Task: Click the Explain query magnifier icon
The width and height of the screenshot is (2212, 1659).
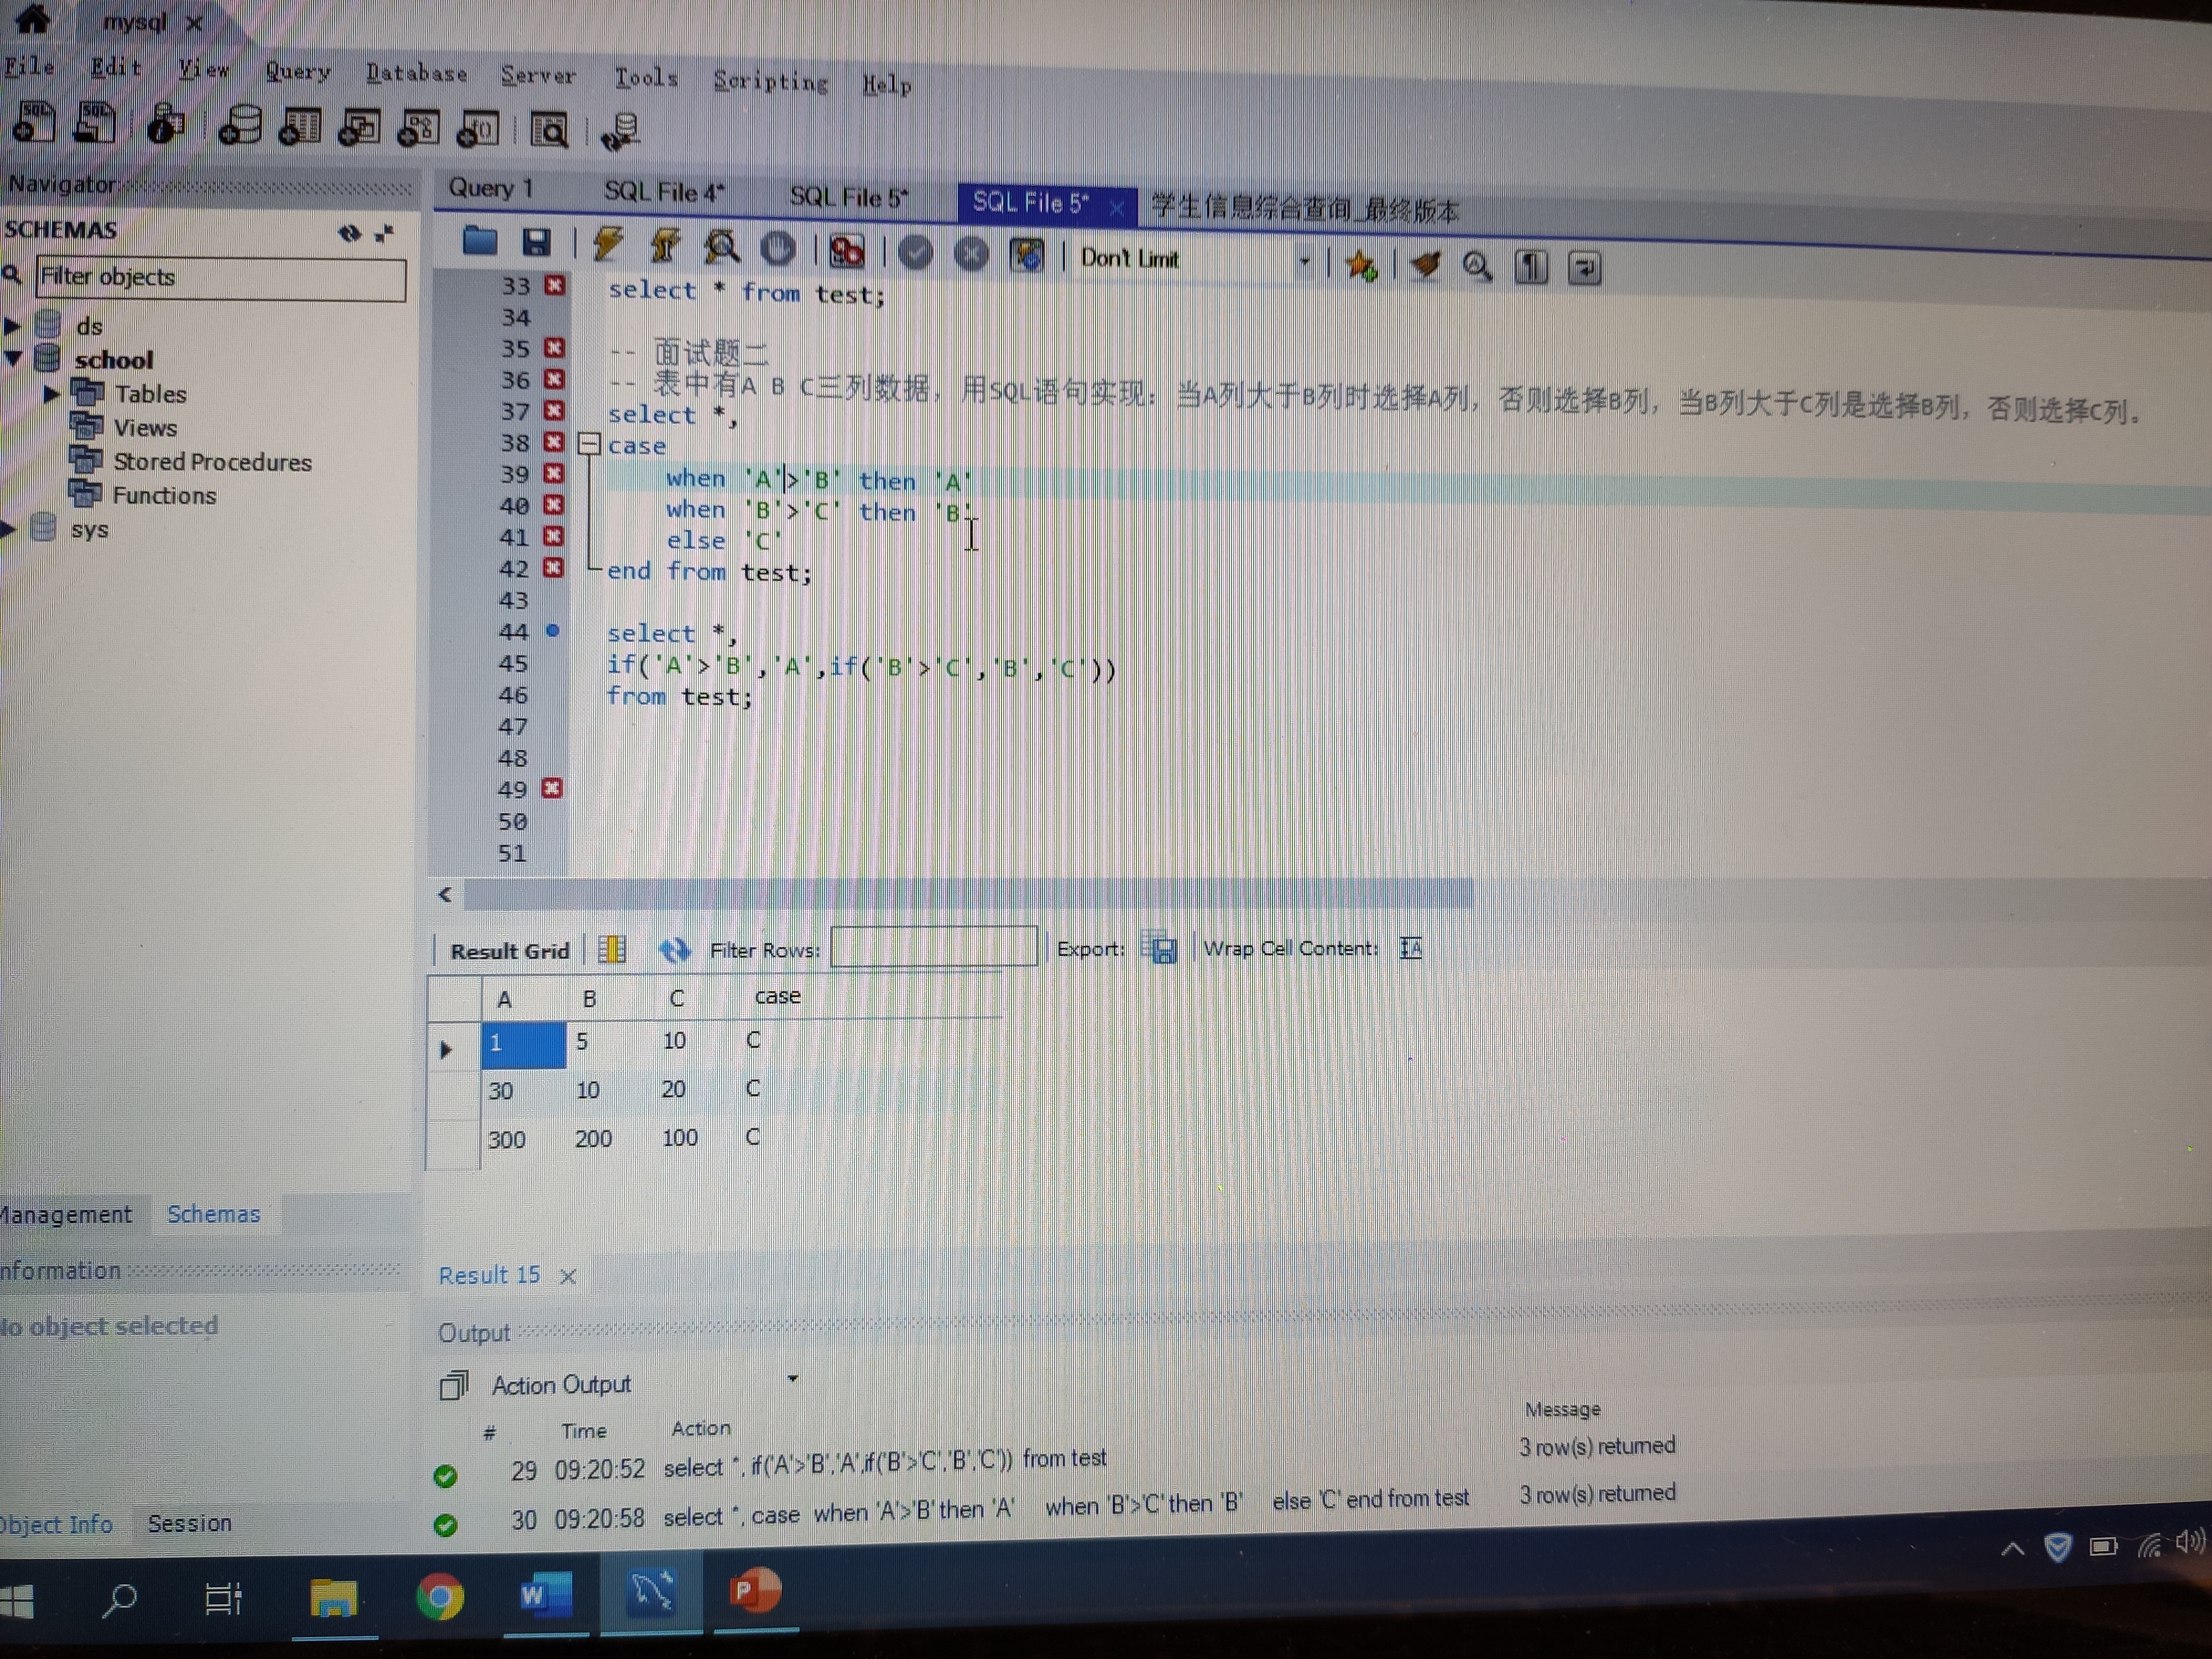Action: point(721,246)
